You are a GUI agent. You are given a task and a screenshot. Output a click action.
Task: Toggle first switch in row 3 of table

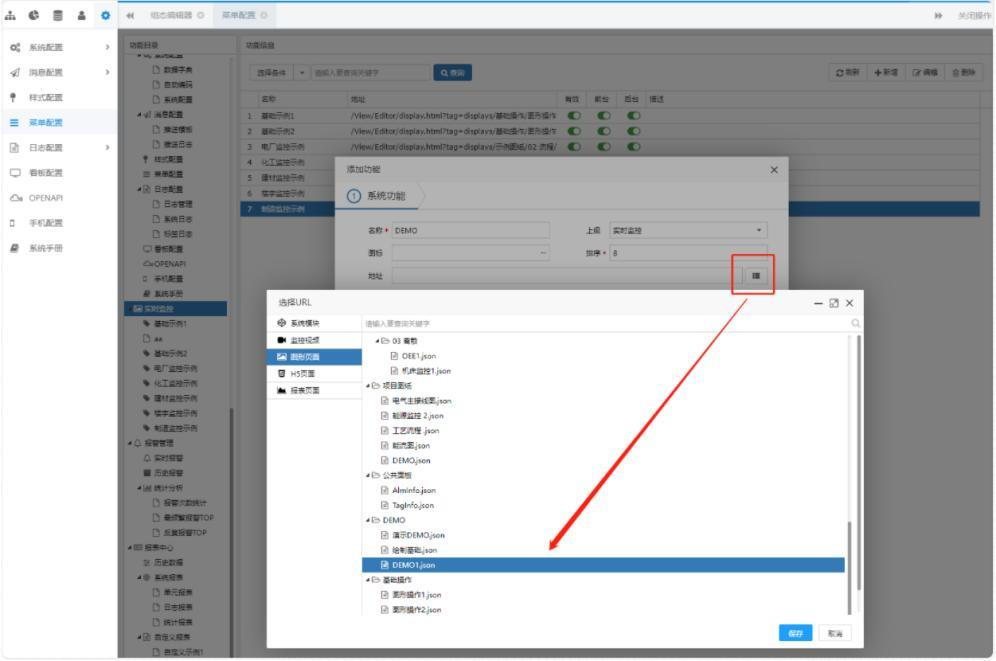(x=574, y=146)
